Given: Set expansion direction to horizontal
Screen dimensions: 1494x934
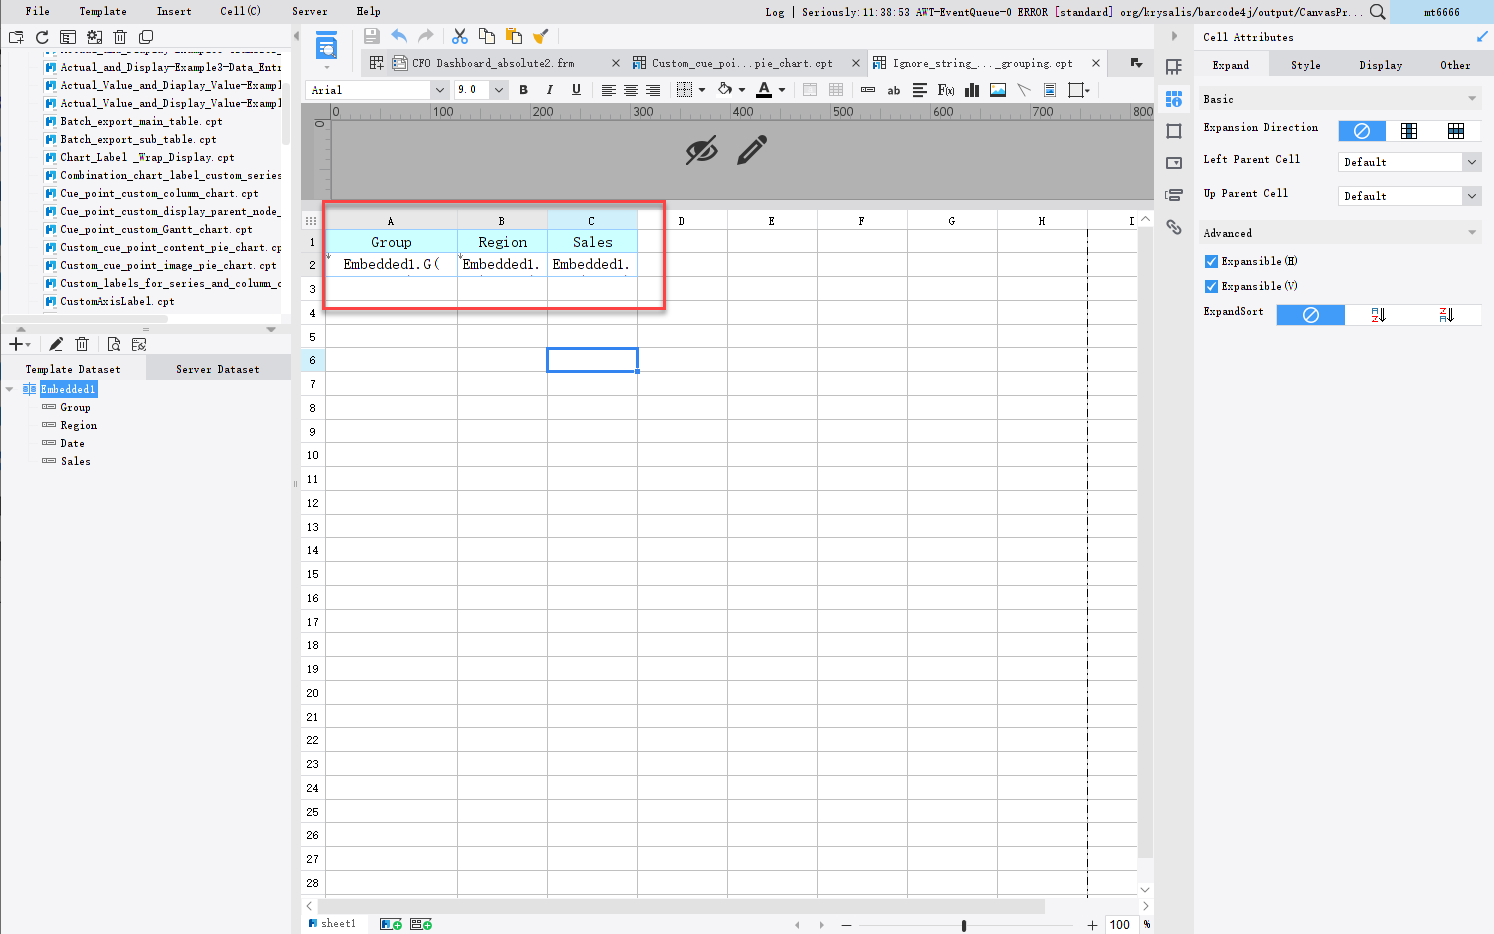Looking at the screenshot, I should [1456, 131].
